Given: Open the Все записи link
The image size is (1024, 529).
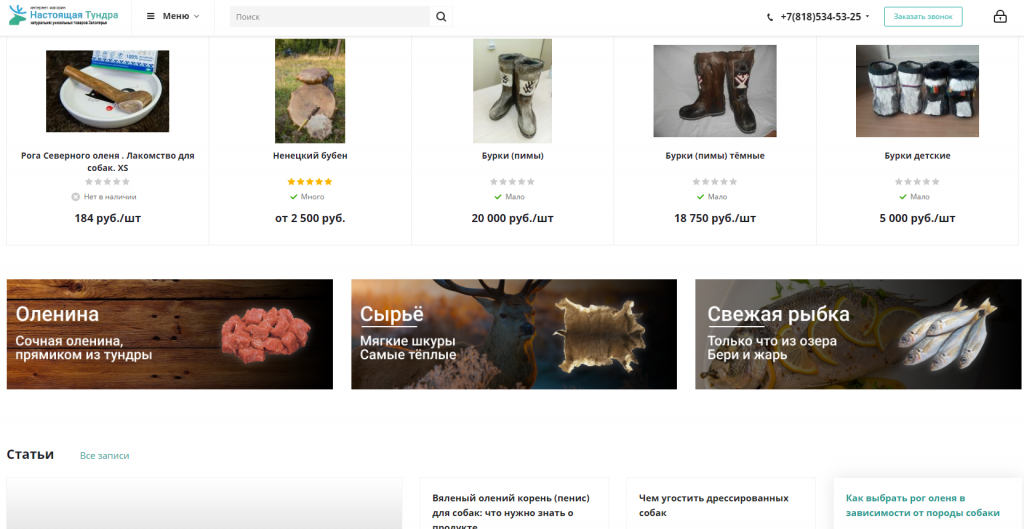Looking at the screenshot, I should click(x=105, y=456).
